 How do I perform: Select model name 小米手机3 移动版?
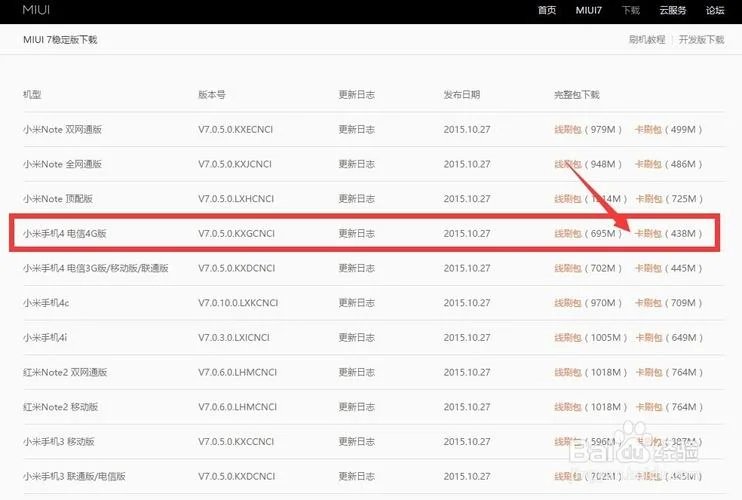pos(59,442)
